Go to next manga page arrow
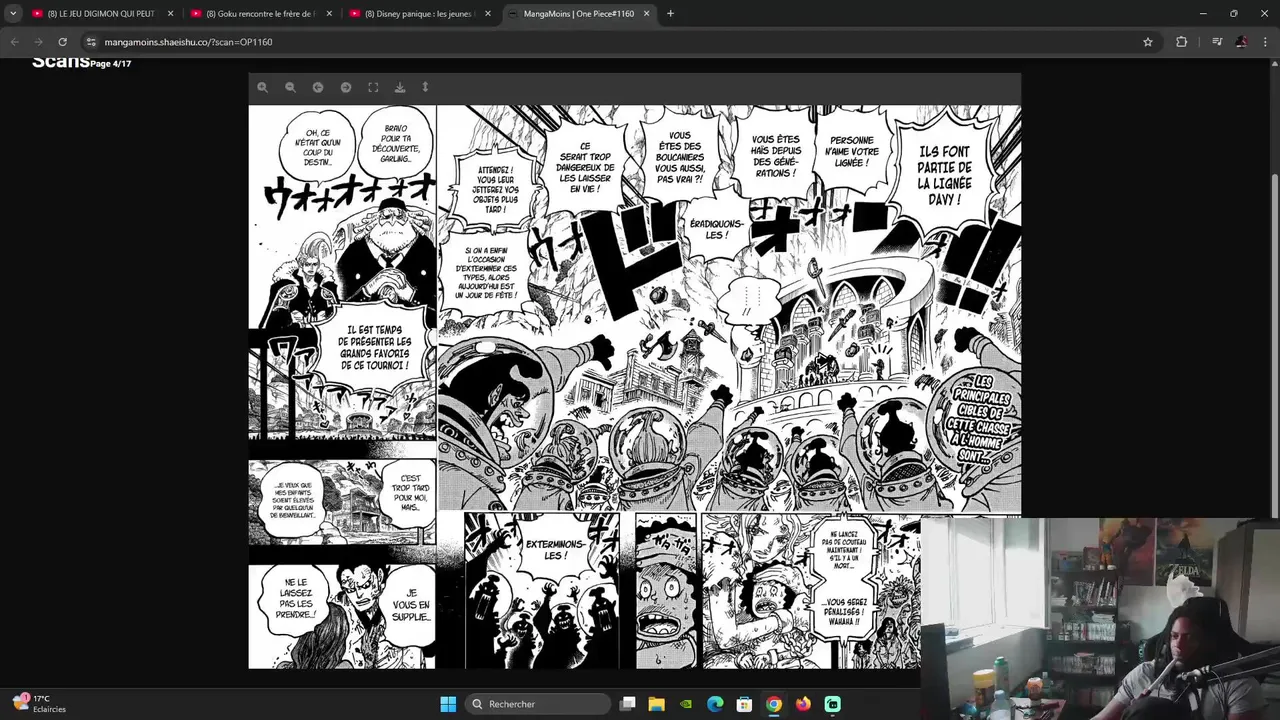The height and width of the screenshot is (720, 1280). point(346,87)
